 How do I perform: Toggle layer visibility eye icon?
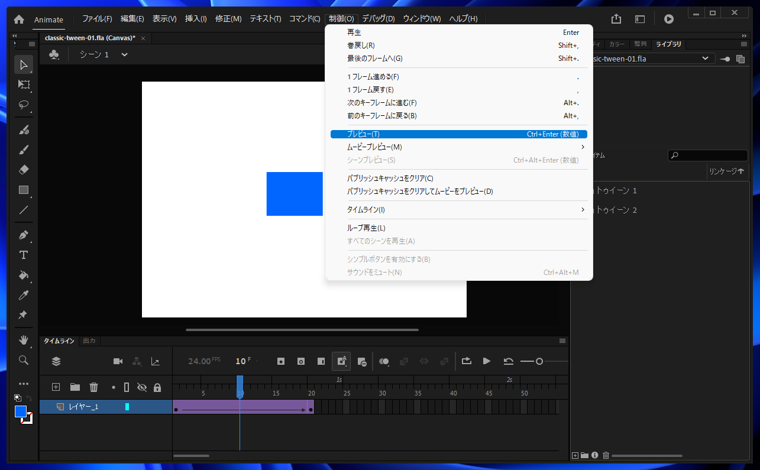pos(141,387)
